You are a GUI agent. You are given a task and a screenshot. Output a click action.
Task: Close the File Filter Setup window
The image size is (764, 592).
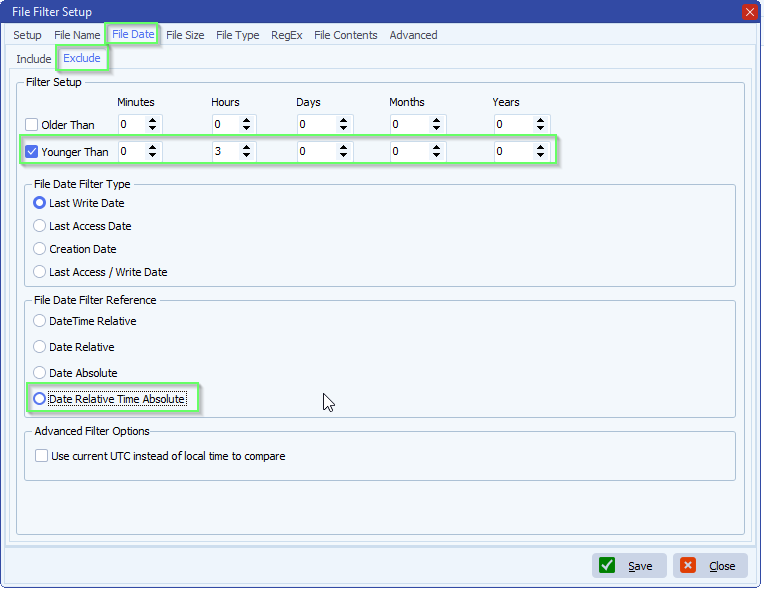point(749,12)
